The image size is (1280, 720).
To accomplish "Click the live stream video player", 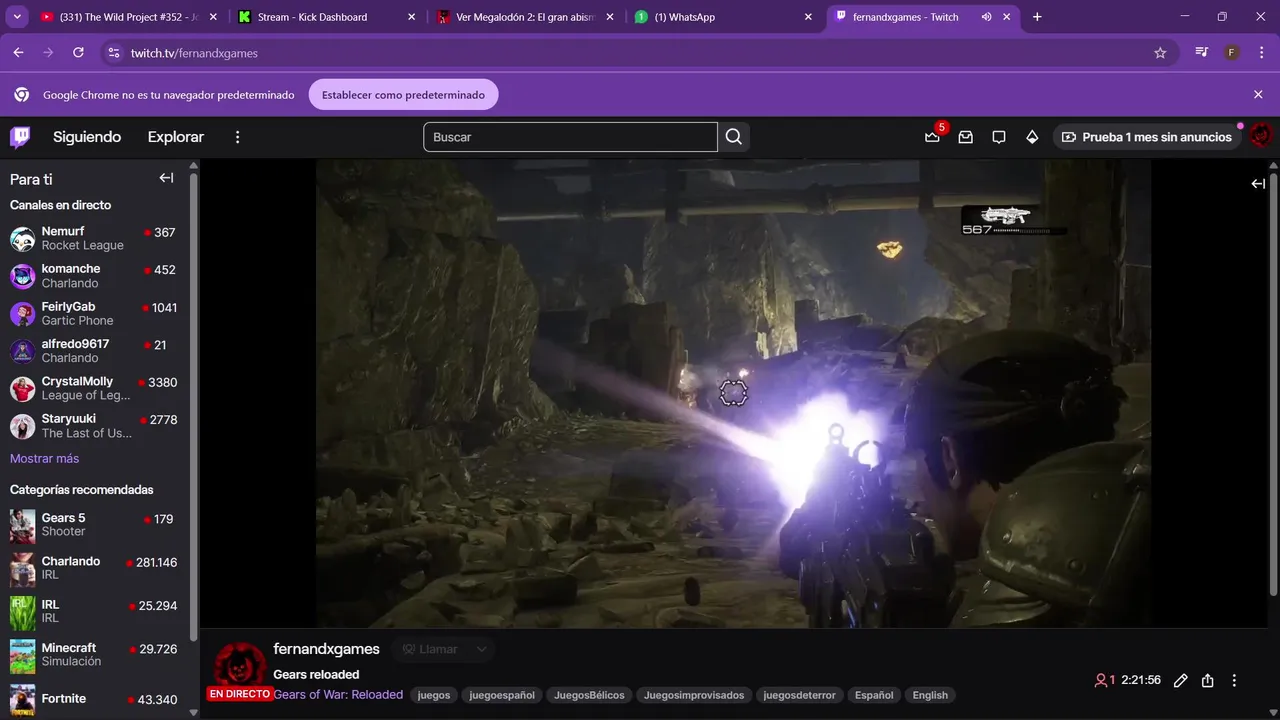I will click(733, 393).
